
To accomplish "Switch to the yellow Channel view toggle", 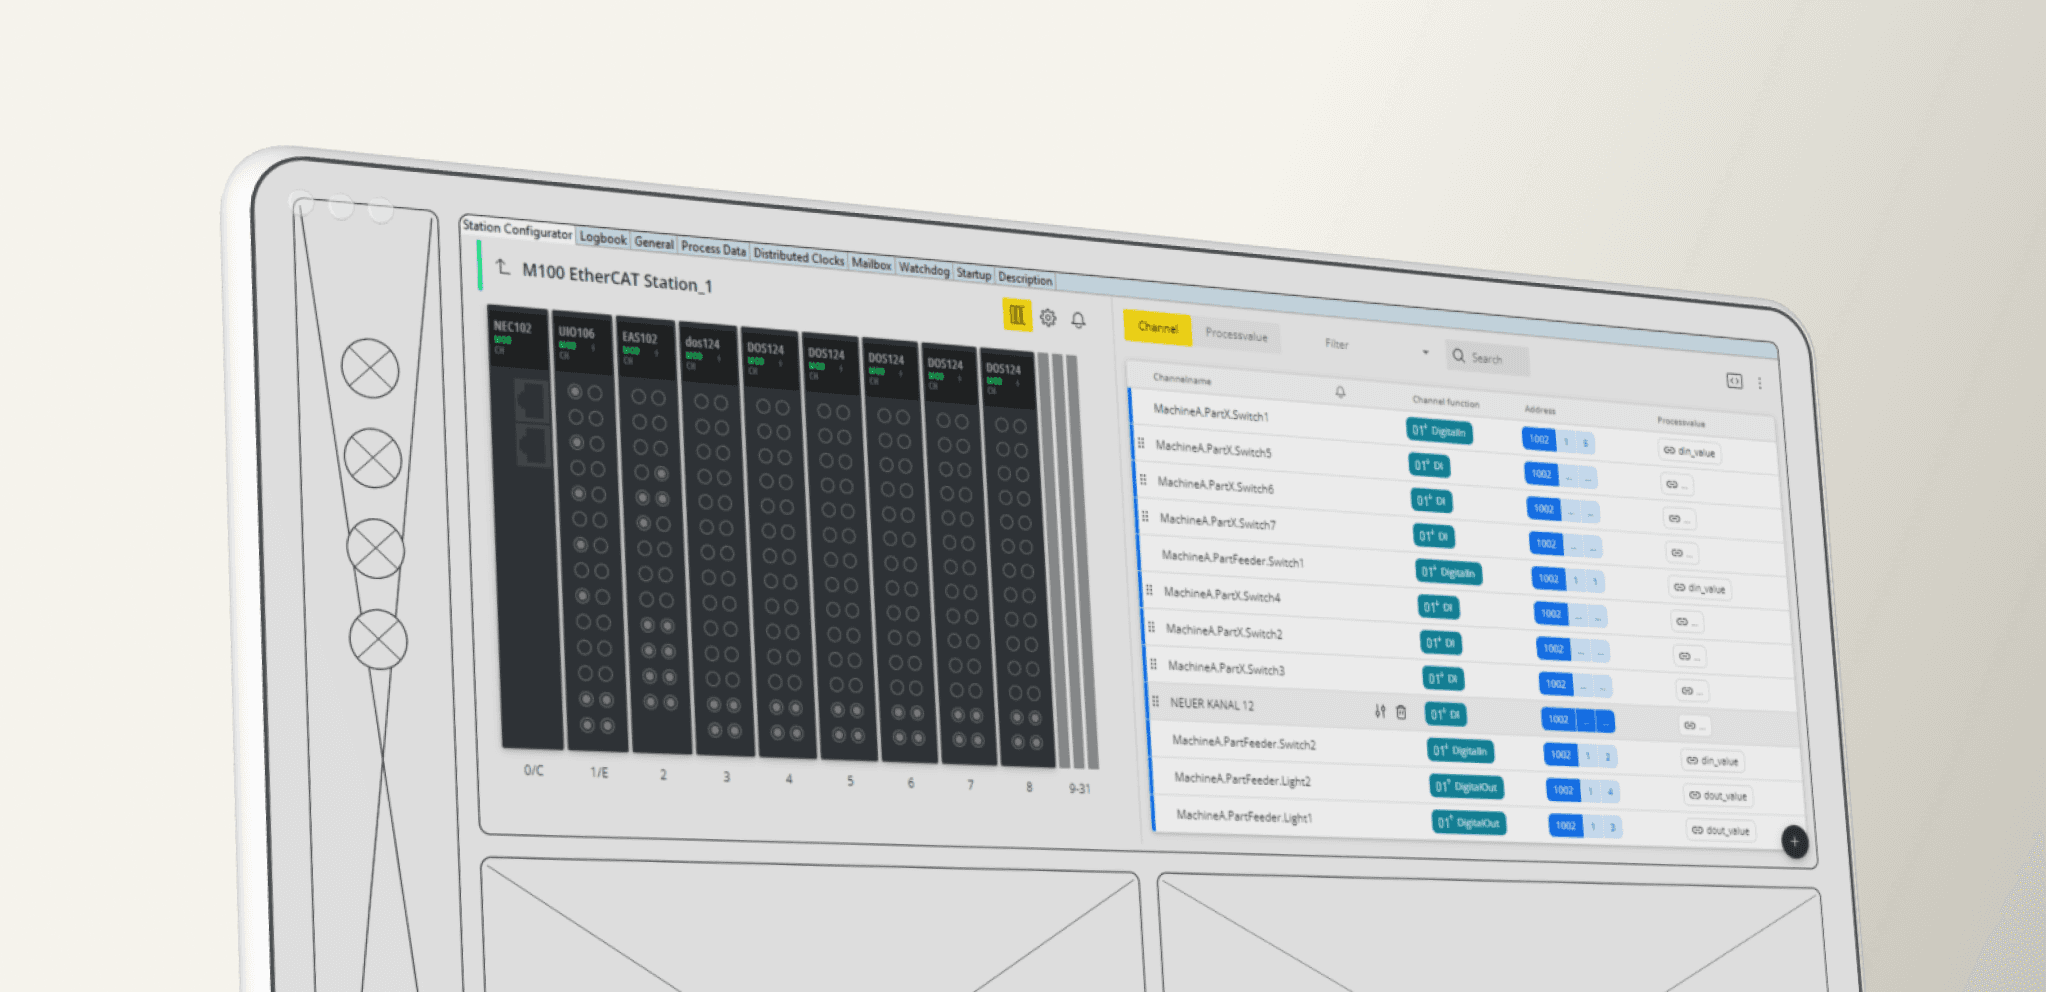I will [1157, 327].
